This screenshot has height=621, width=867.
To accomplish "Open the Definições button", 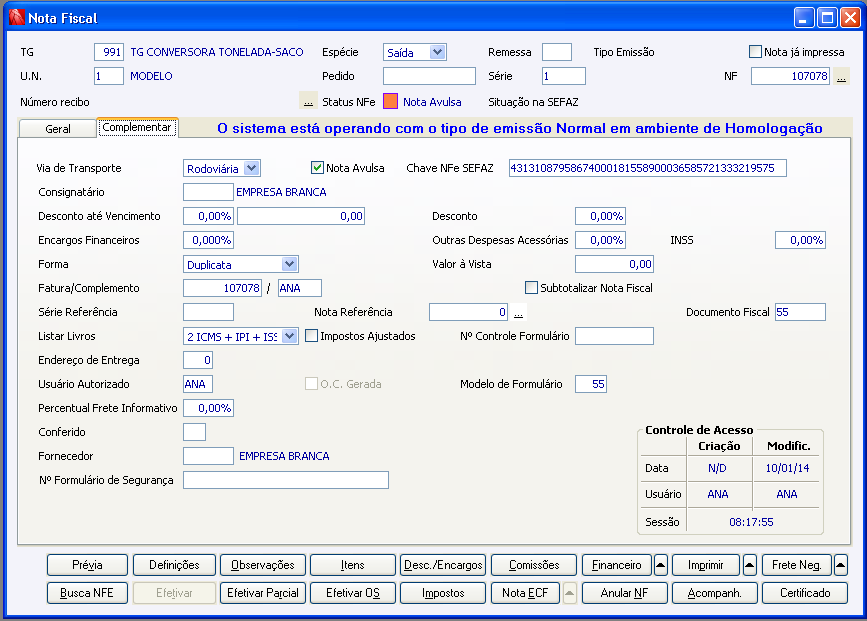I will 174,565.
